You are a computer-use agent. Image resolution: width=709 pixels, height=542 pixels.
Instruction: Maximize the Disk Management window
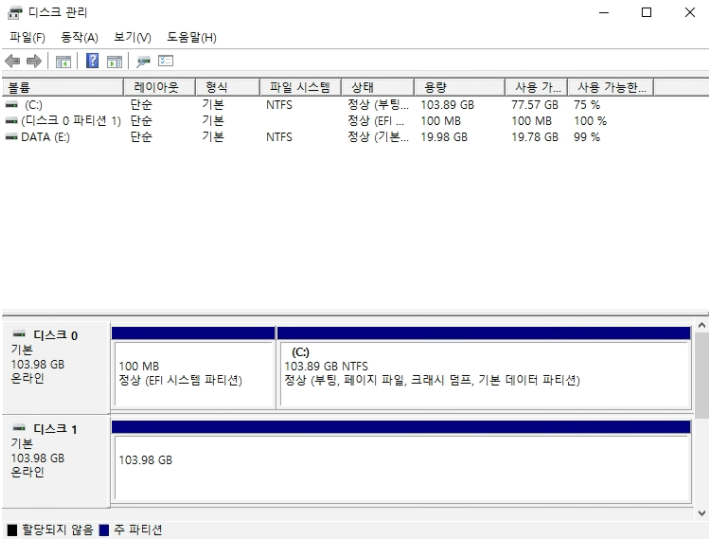pyautogui.click(x=647, y=13)
